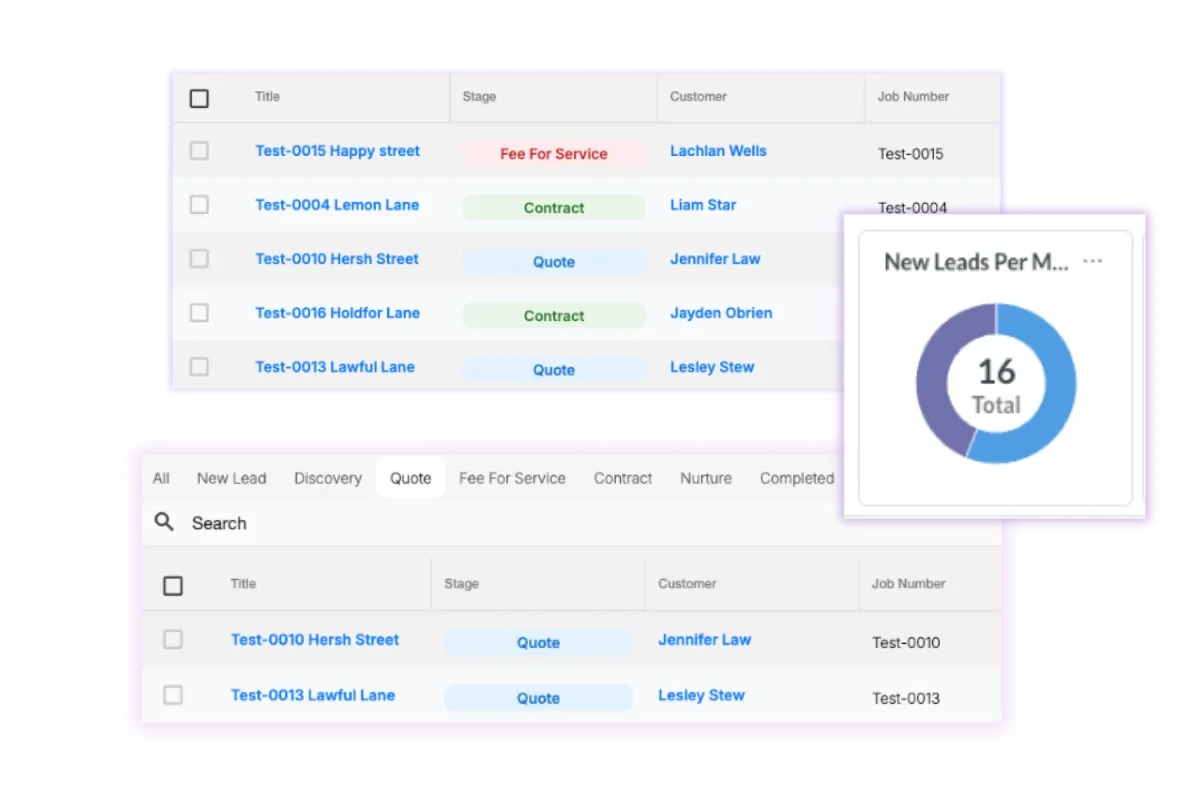The width and height of the screenshot is (1200, 800).
Task: Switch to the Discovery tab
Action: click(328, 478)
